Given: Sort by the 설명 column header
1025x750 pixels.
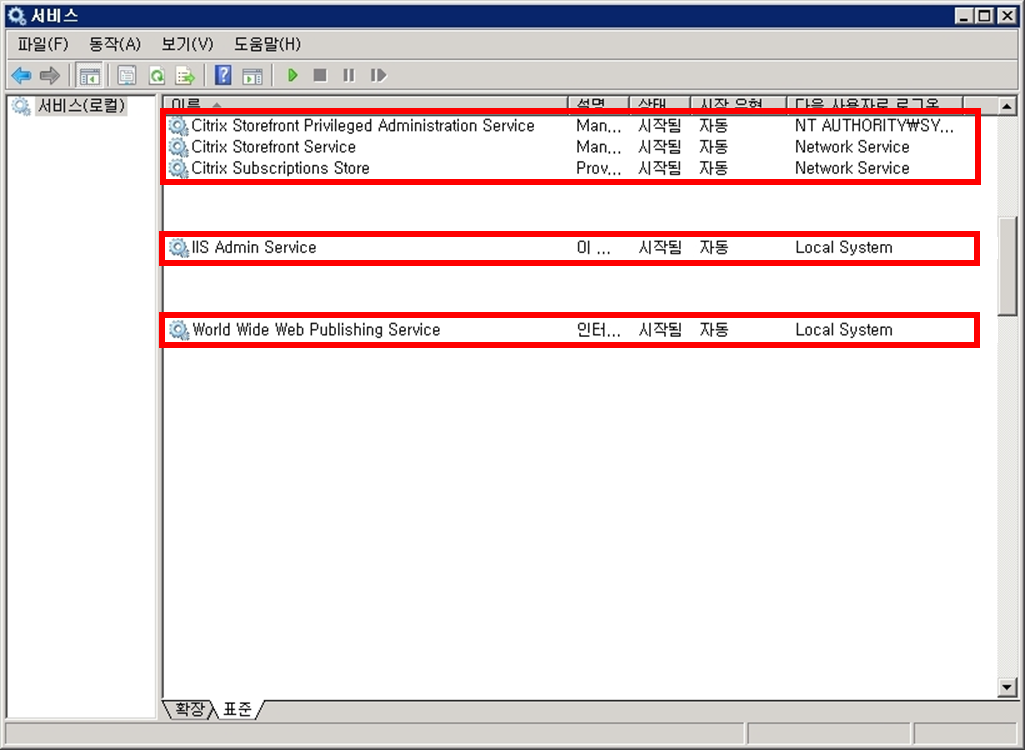Looking at the screenshot, I should 599,103.
